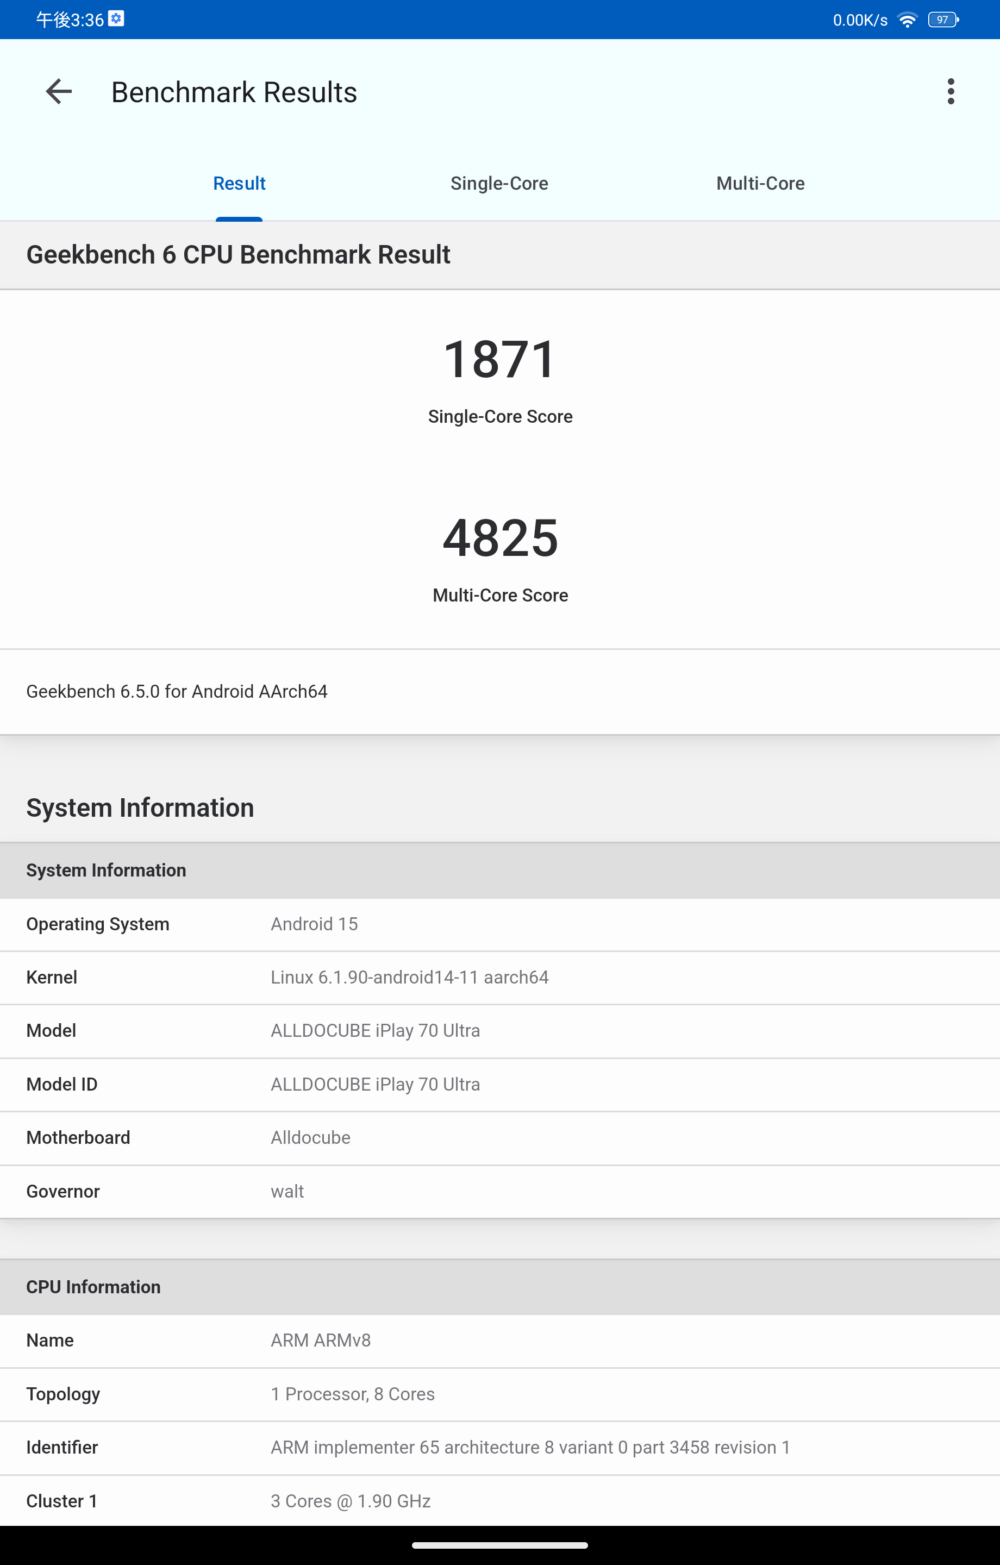Image resolution: width=1000 pixels, height=1565 pixels.
Task: Tap the bottom navigation gesture bar
Action: (x=500, y=1545)
